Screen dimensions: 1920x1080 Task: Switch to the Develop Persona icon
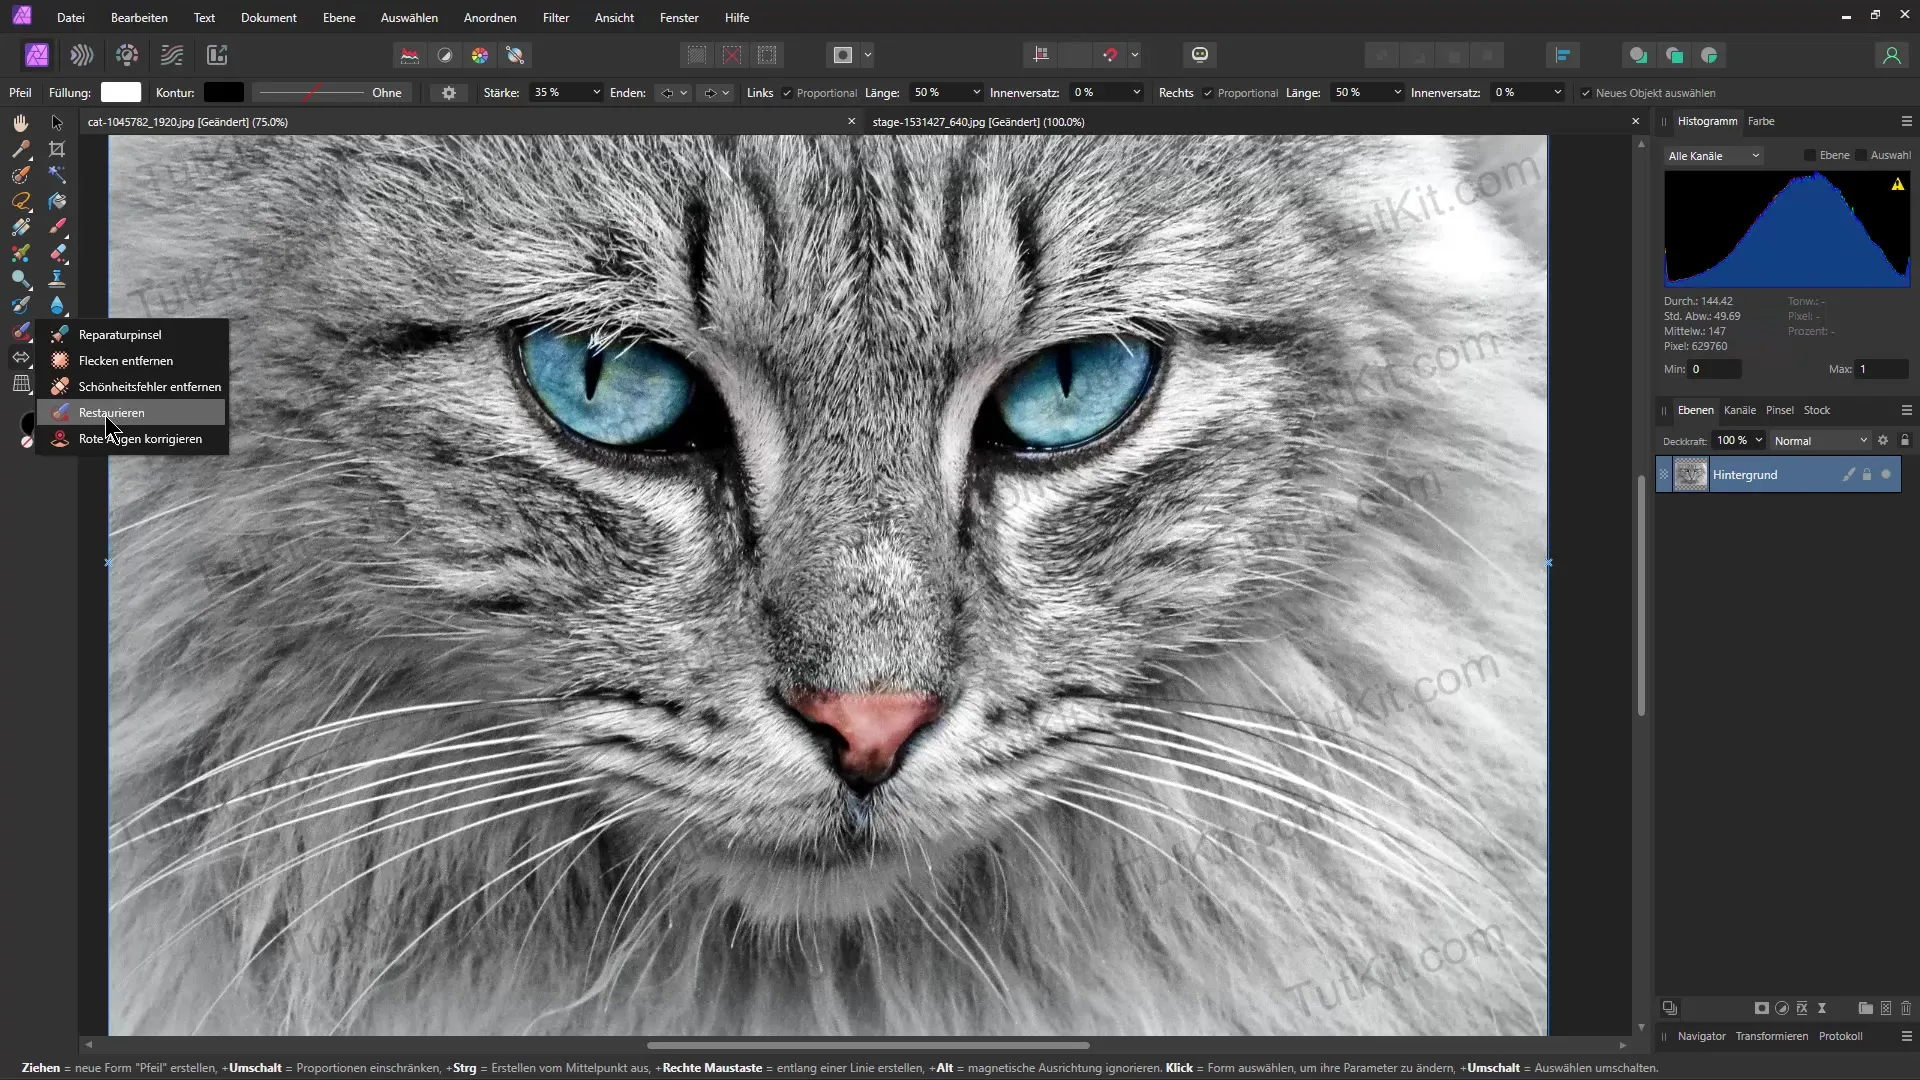(x=127, y=55)
